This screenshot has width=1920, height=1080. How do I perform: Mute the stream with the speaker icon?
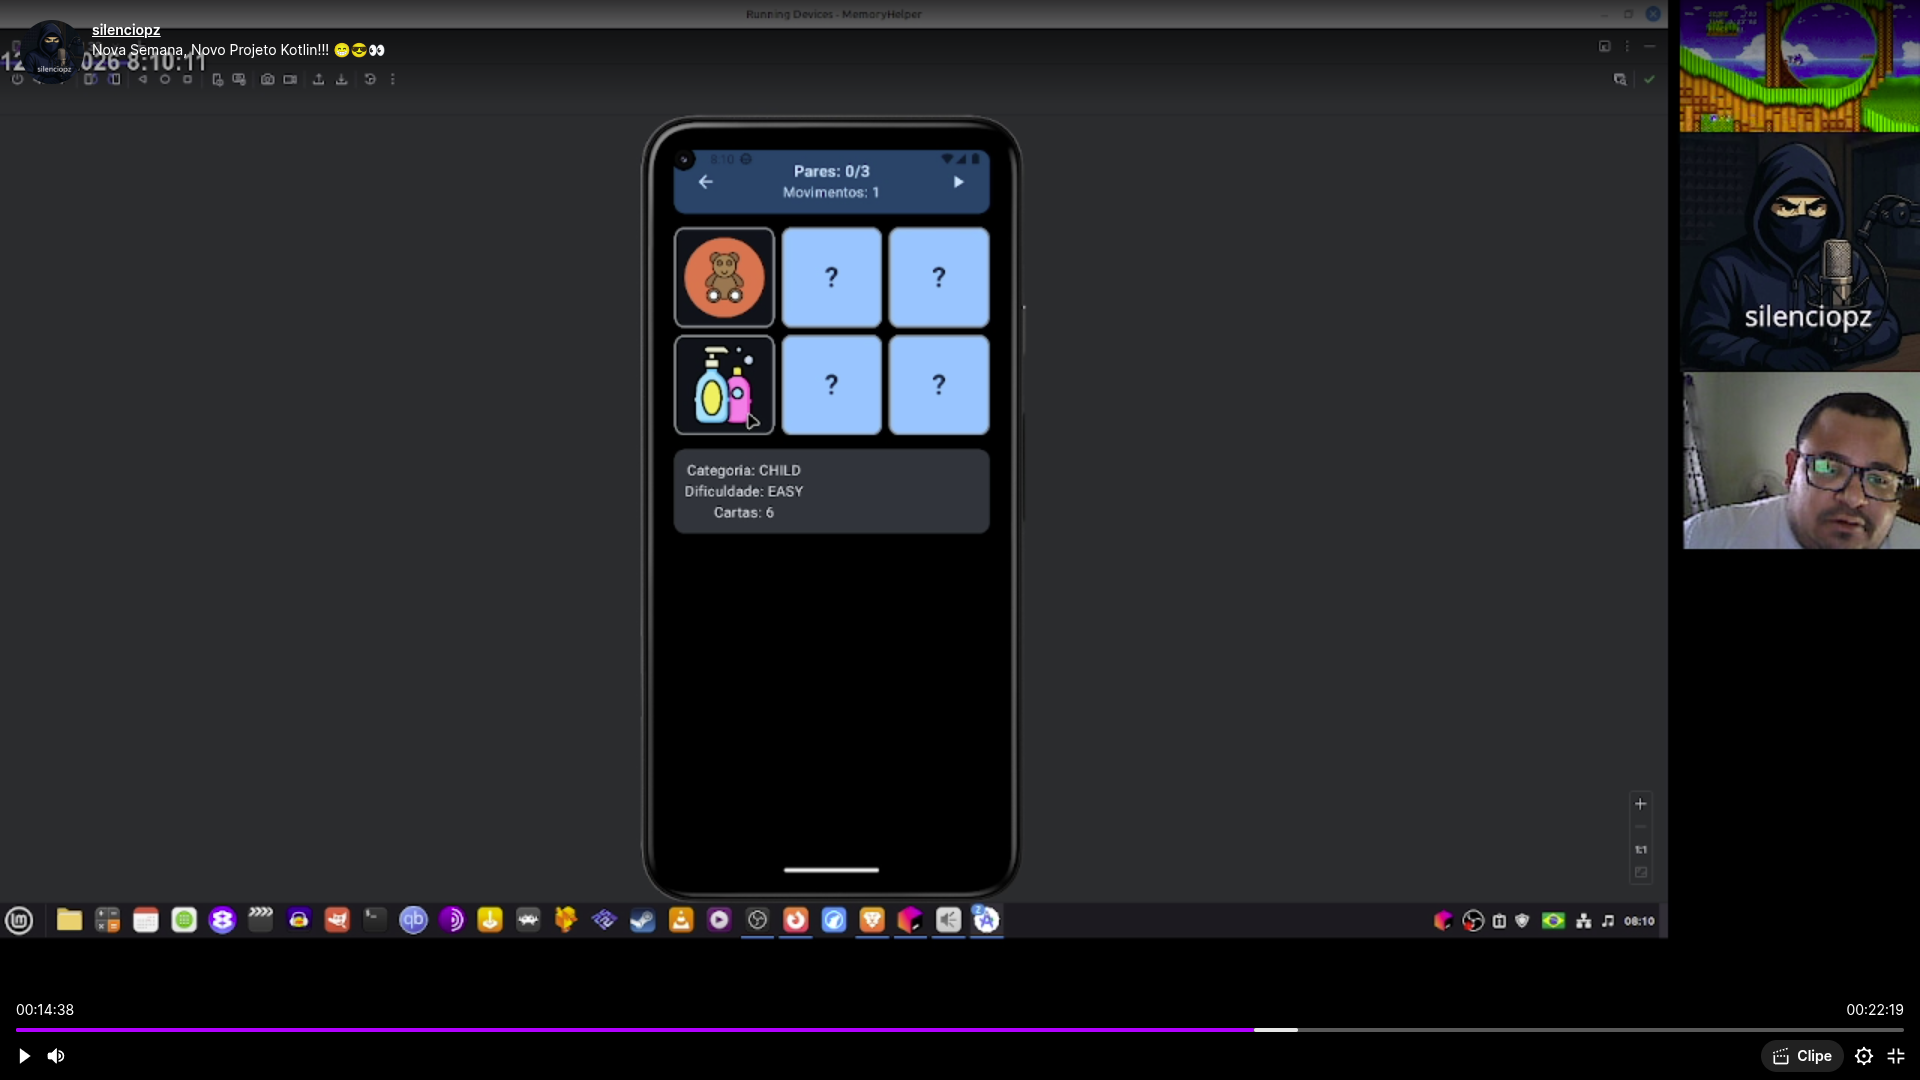tap(56, 1056)
